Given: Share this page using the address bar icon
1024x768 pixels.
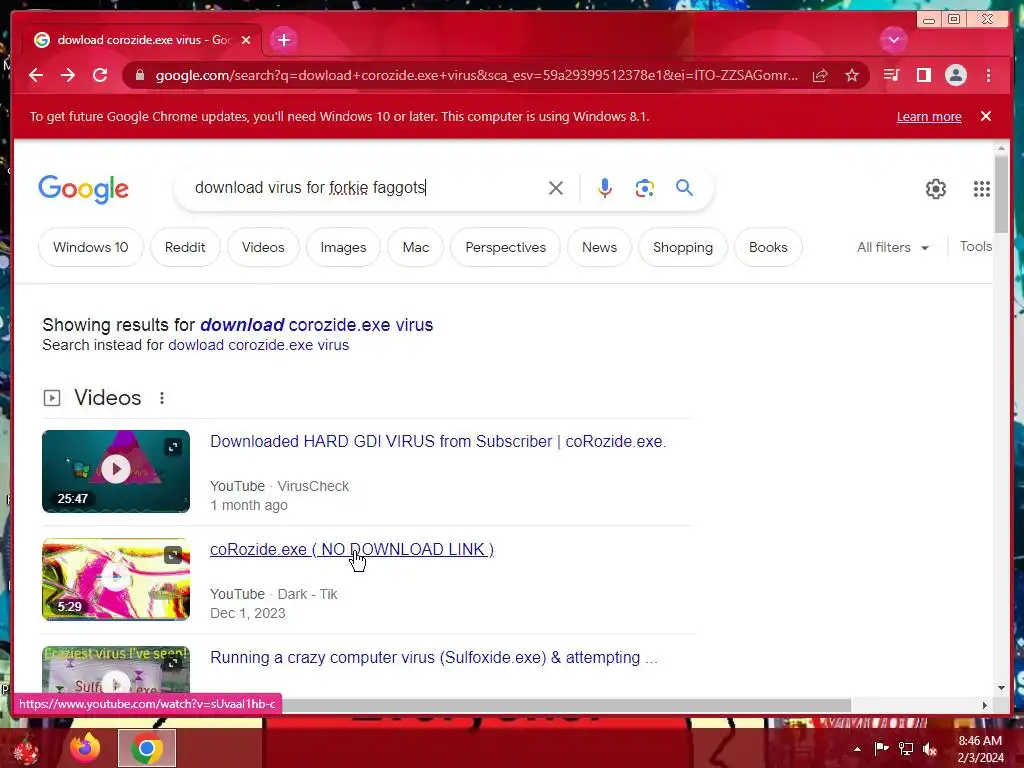Looking at the screenshot, I should [820, 76].
